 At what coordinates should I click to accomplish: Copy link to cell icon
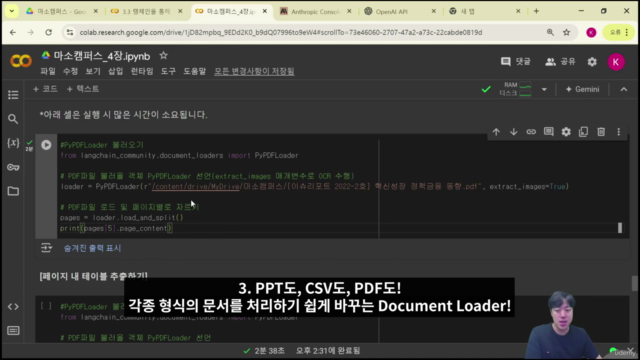(531, 132)
